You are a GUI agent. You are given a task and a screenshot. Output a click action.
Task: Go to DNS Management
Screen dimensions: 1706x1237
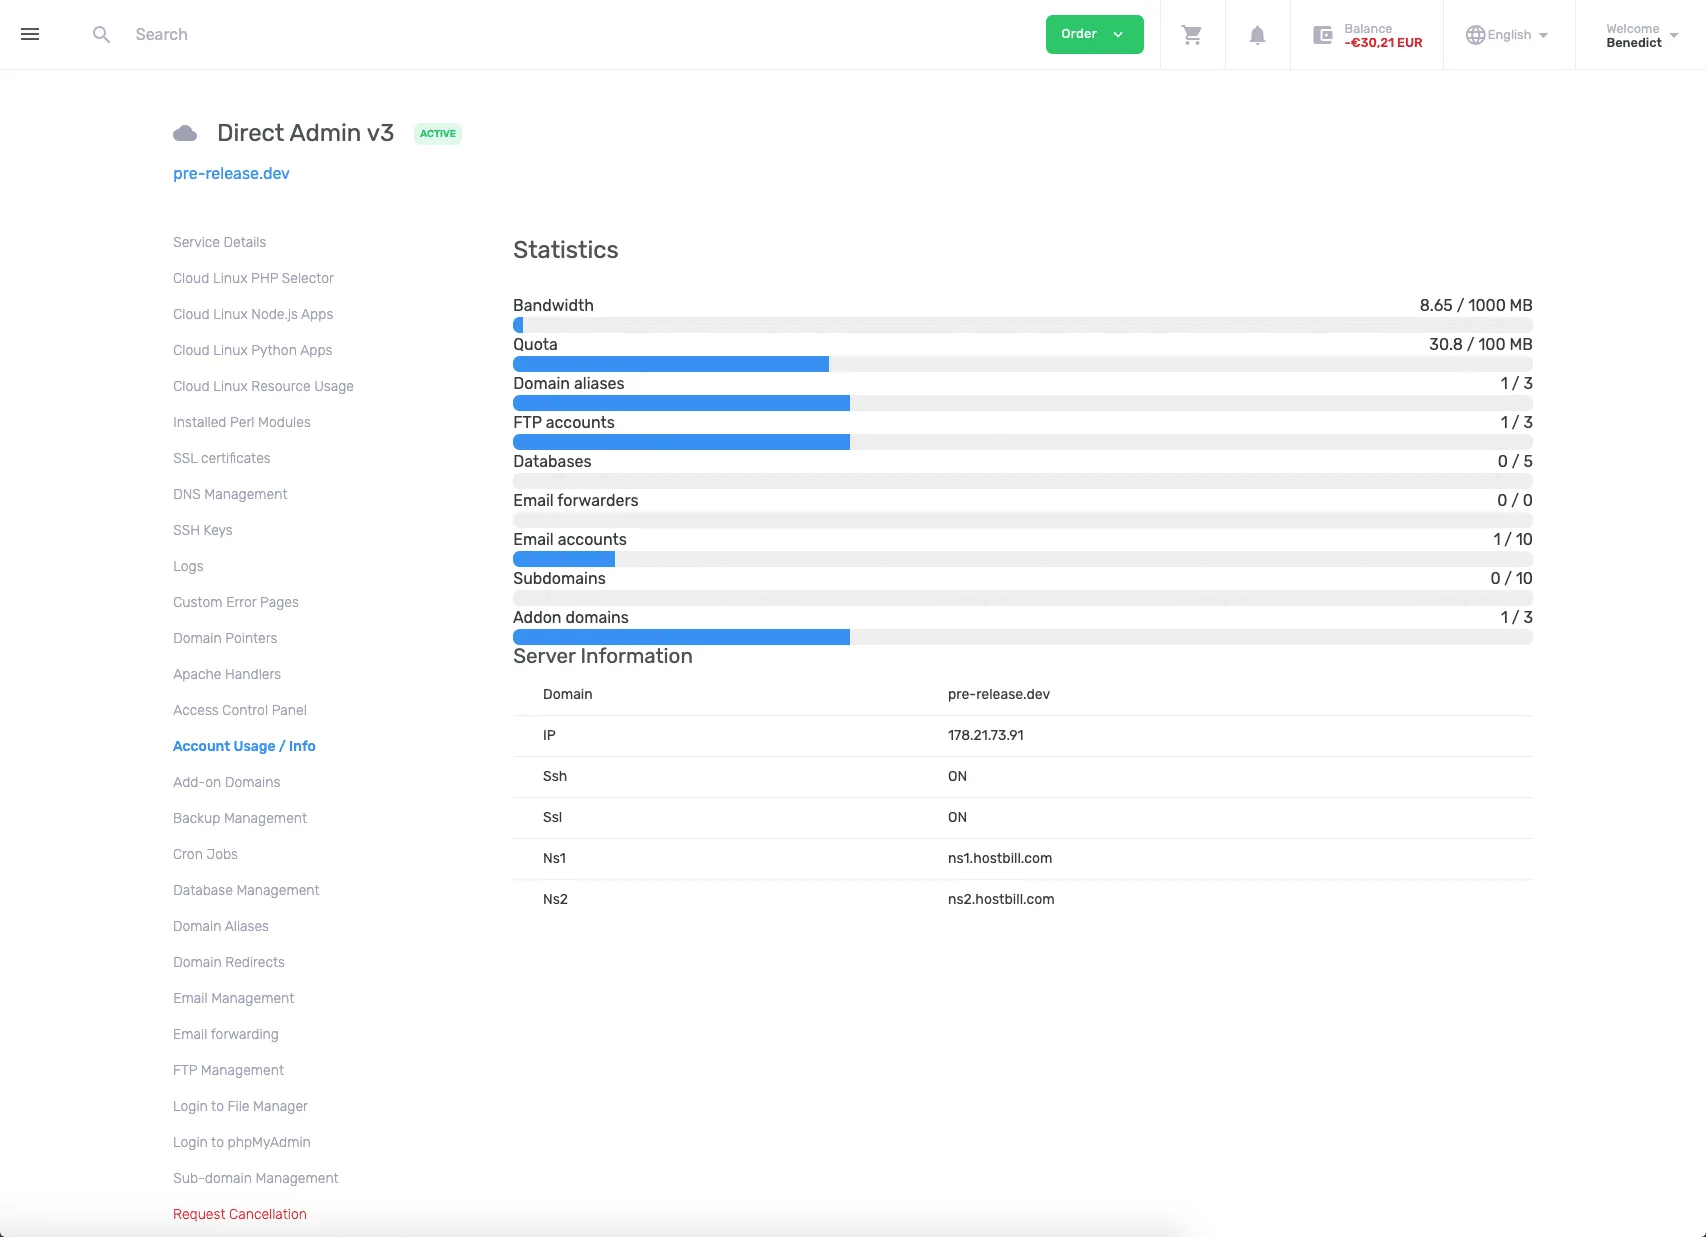tap(230, 494)
